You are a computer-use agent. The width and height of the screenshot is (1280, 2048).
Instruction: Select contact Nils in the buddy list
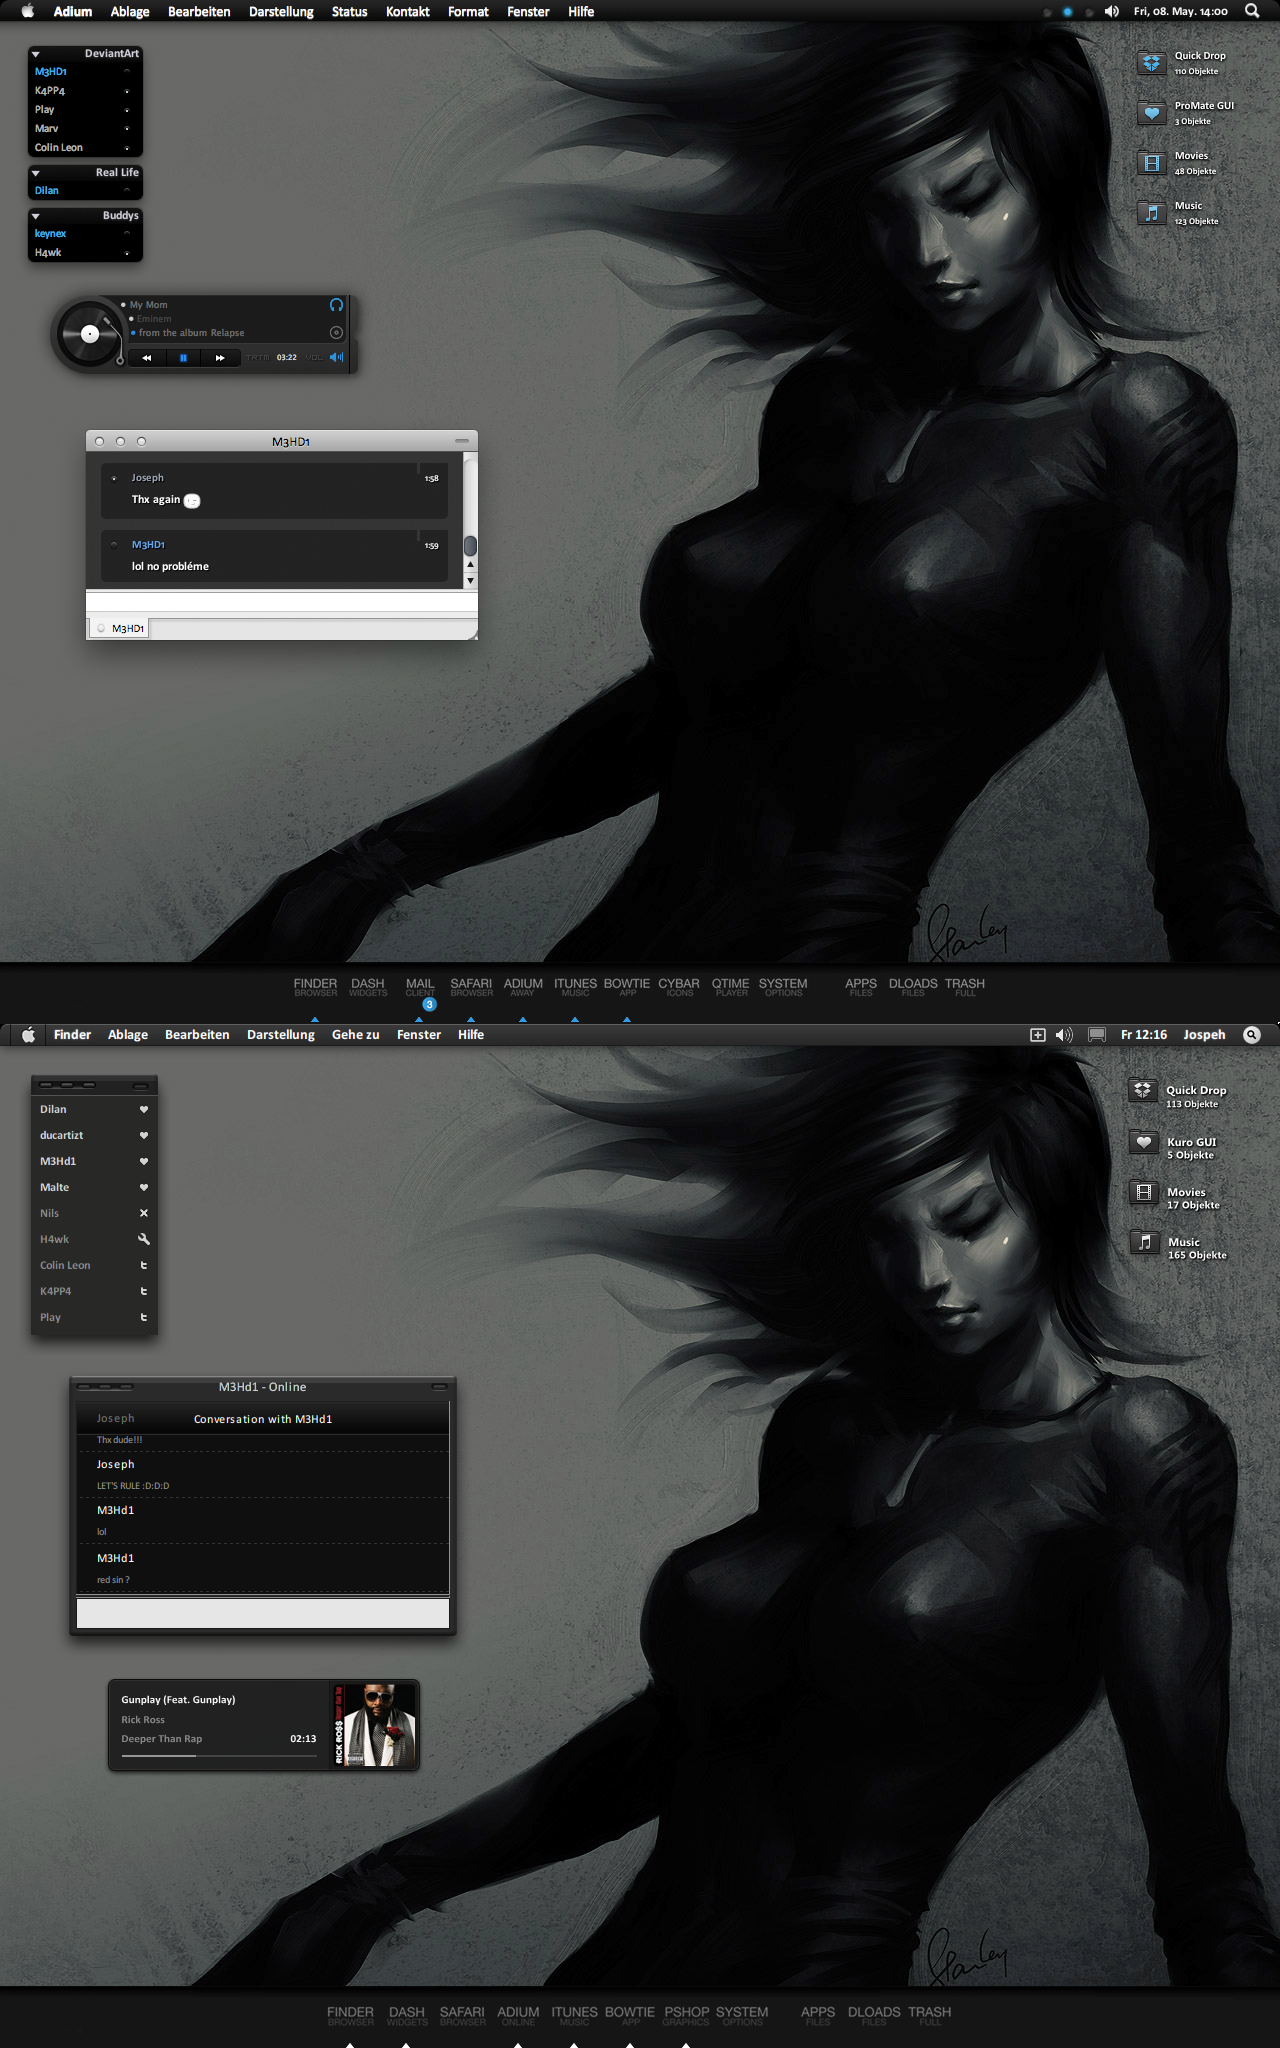coord(94,1213)
